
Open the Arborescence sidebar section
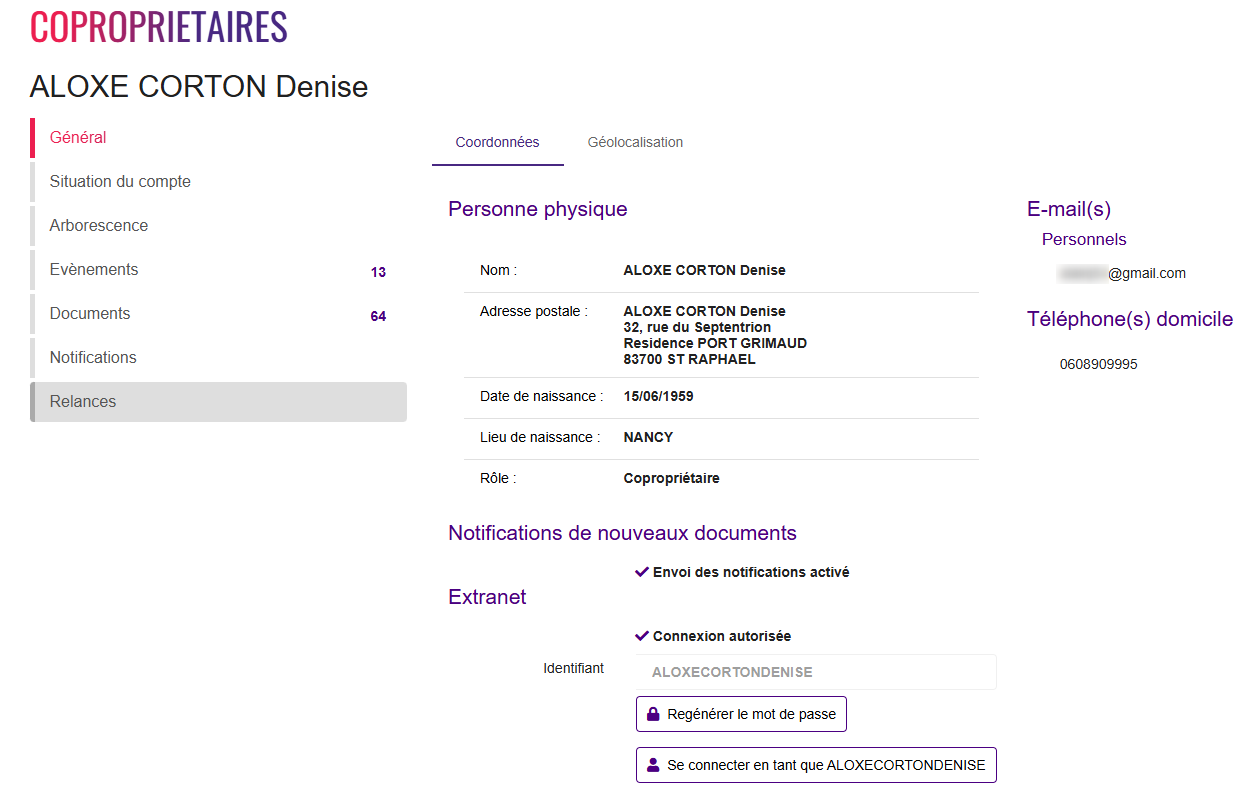coord(99,226)
